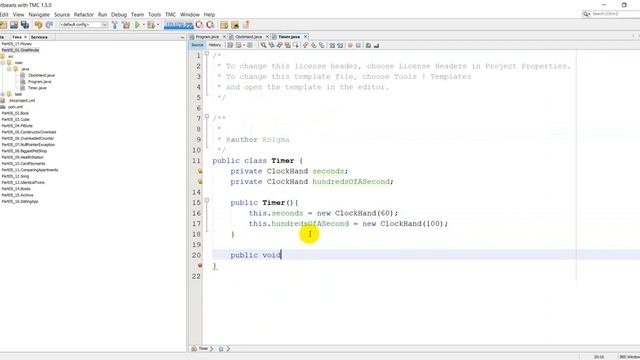Click the Build Project hammer icon
The image size is (640, 360).
(115, 25)
